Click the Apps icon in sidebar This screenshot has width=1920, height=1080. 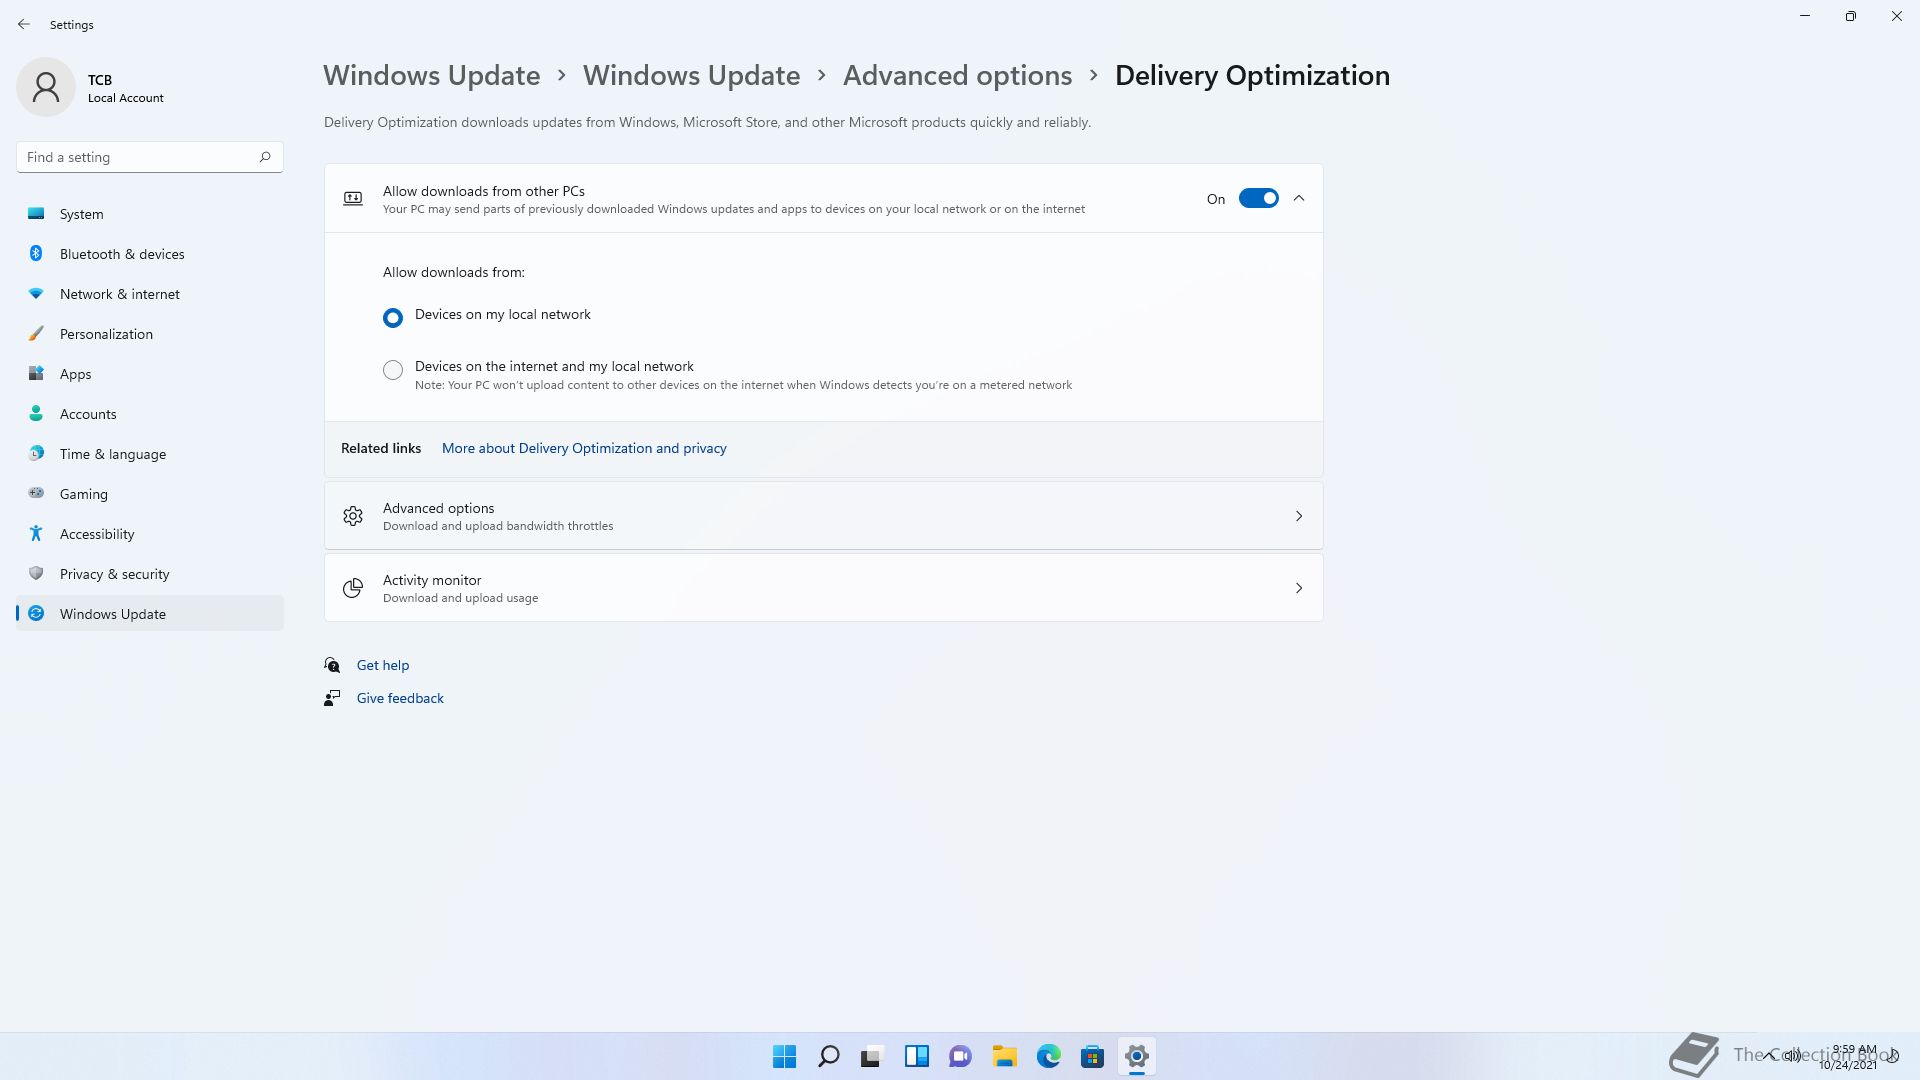tap(36, 373)
